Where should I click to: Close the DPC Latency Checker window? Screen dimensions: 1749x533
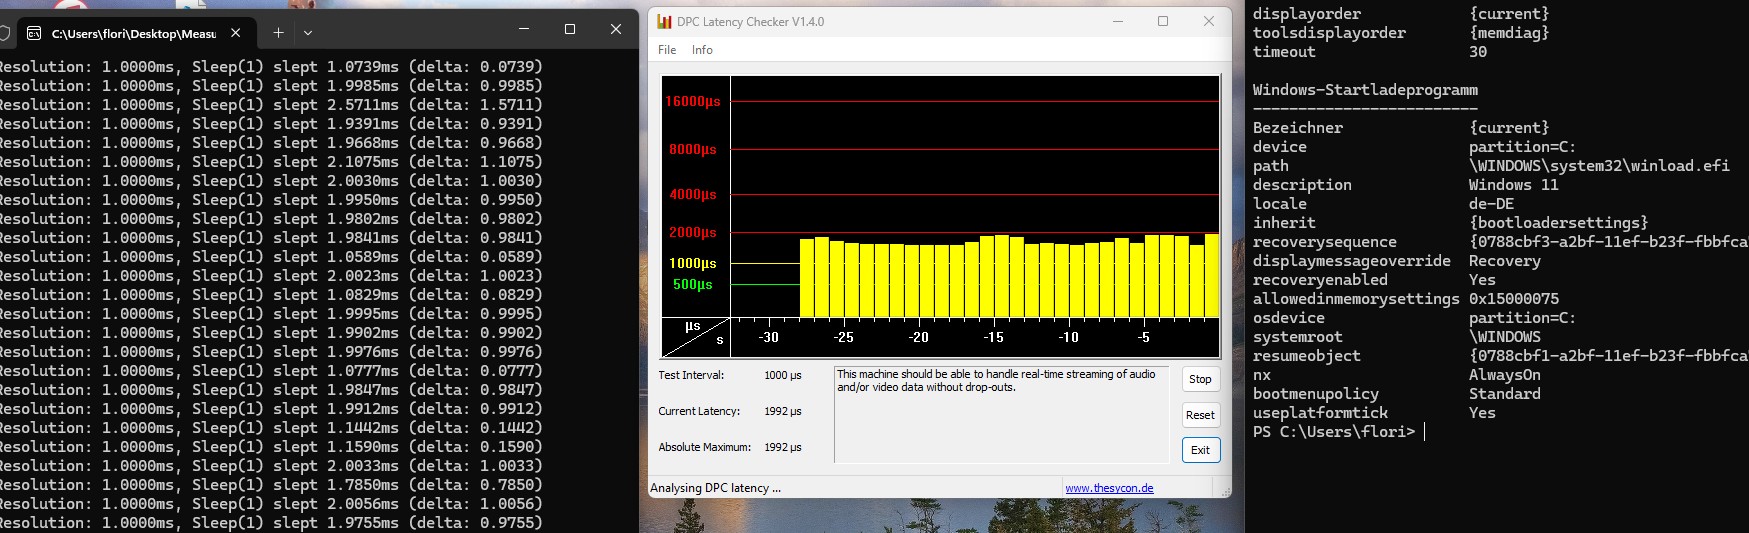1208,21
